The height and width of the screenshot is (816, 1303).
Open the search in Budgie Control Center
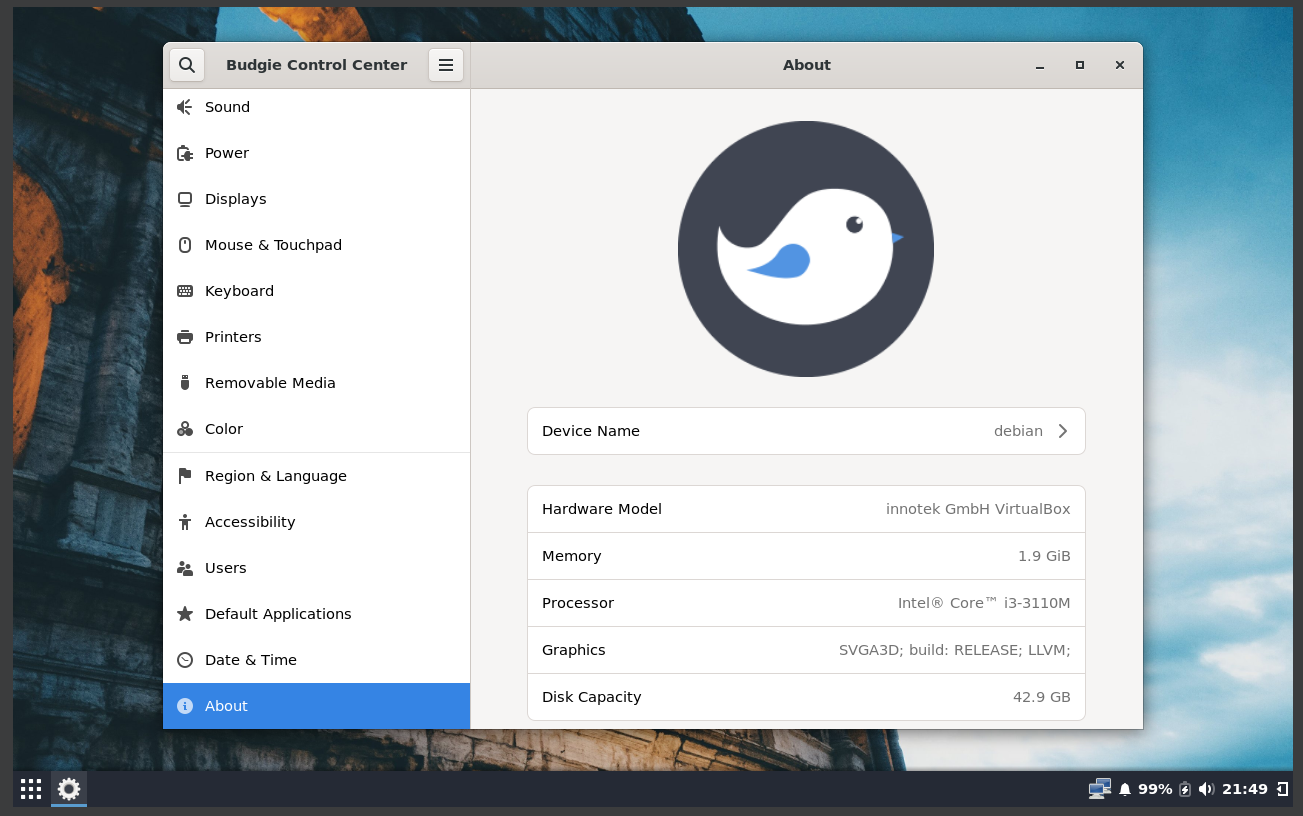[x=187, y=64]
